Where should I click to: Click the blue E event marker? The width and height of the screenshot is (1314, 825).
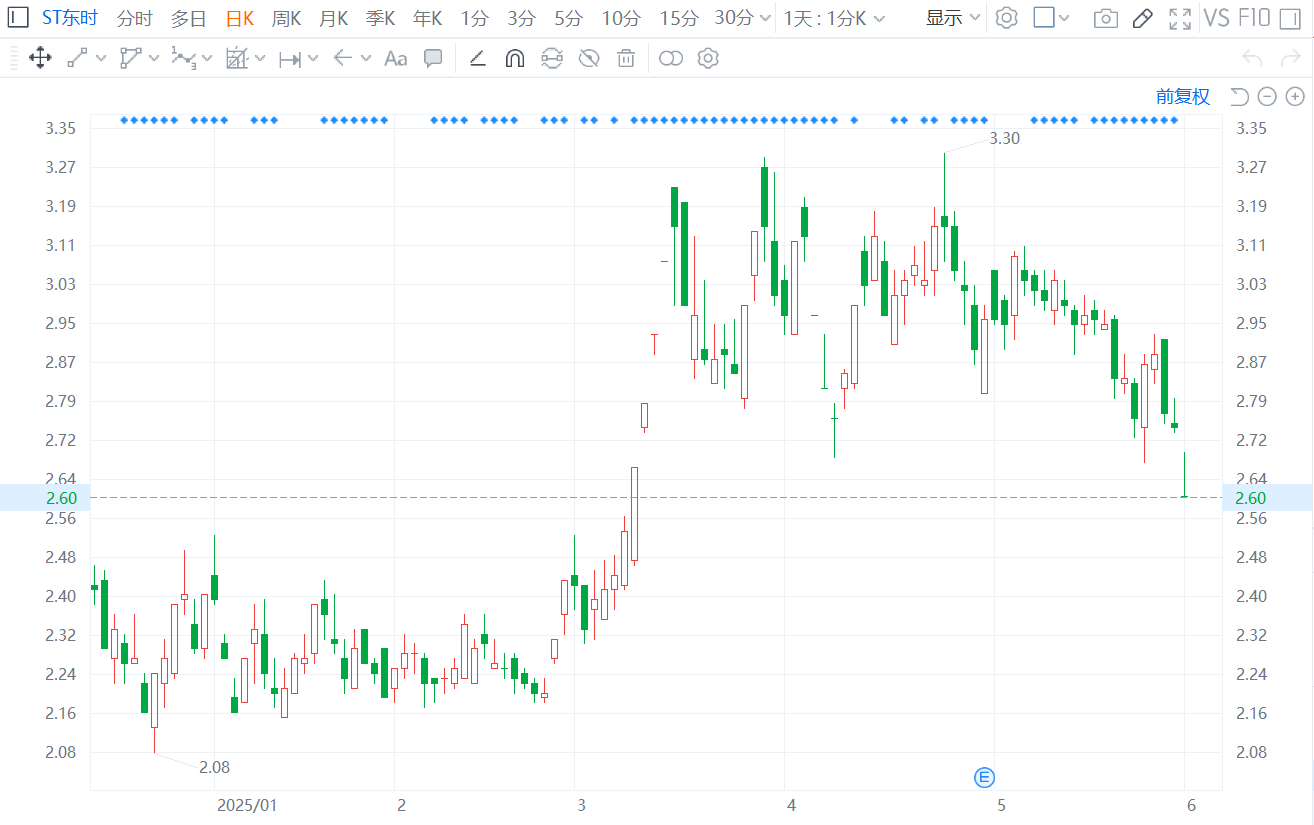(x=985, y=777)
